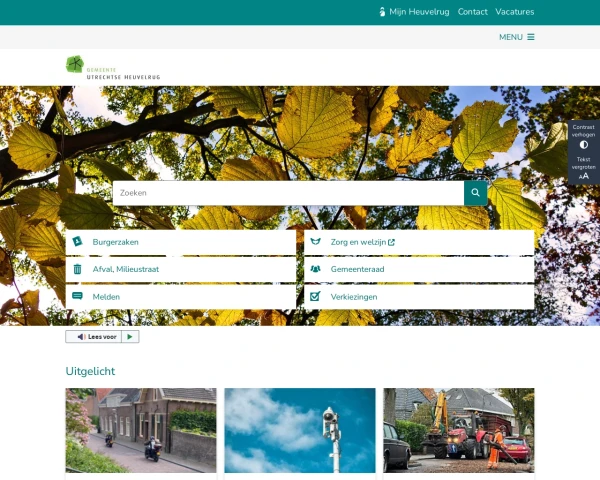600x480 pixels.
Task: Click the Lees voor play arrow
Action: (130, 337)
